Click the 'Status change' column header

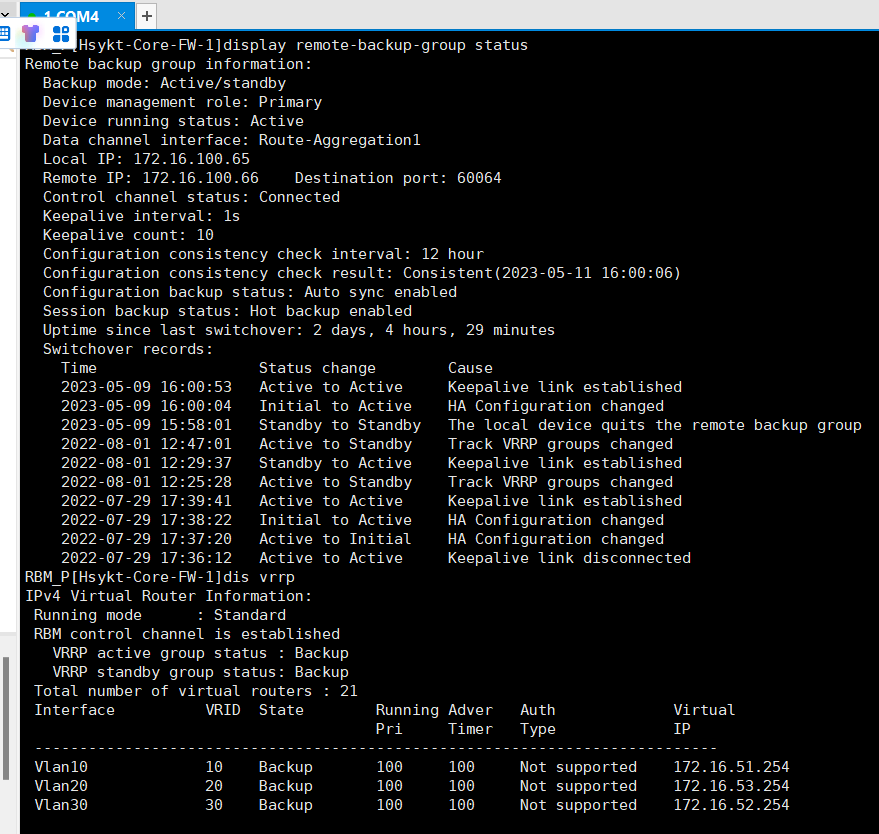pos(317,368)
